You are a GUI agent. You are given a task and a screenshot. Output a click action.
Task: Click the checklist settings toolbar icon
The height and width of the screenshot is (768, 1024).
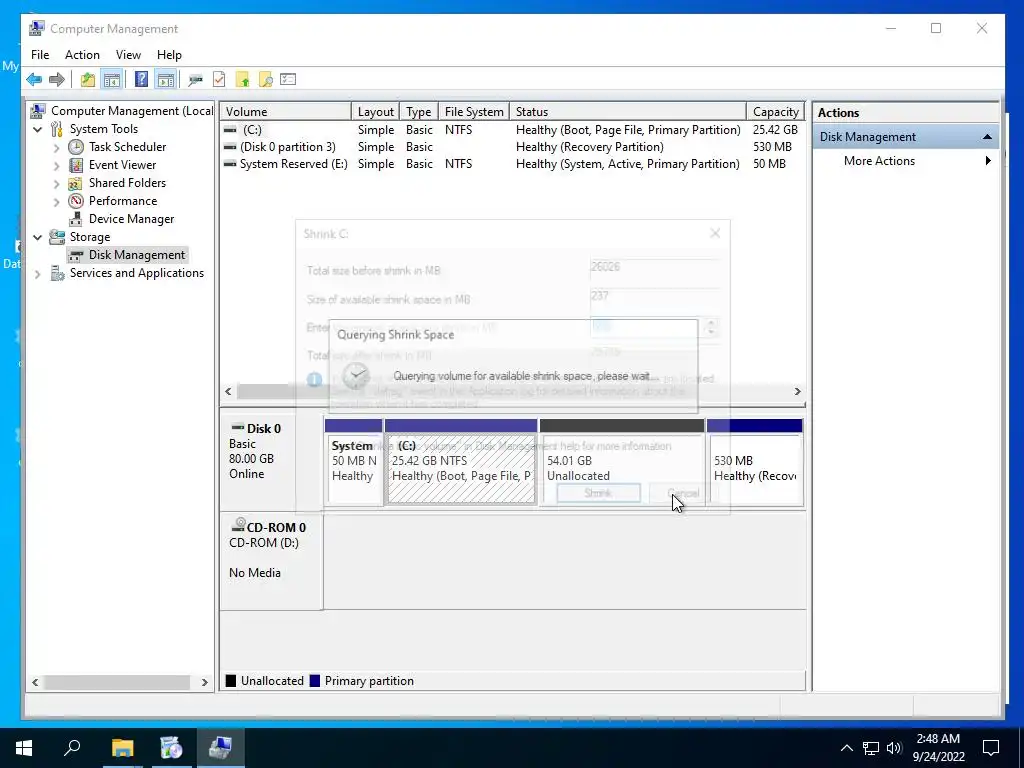(x=288, y=80)
